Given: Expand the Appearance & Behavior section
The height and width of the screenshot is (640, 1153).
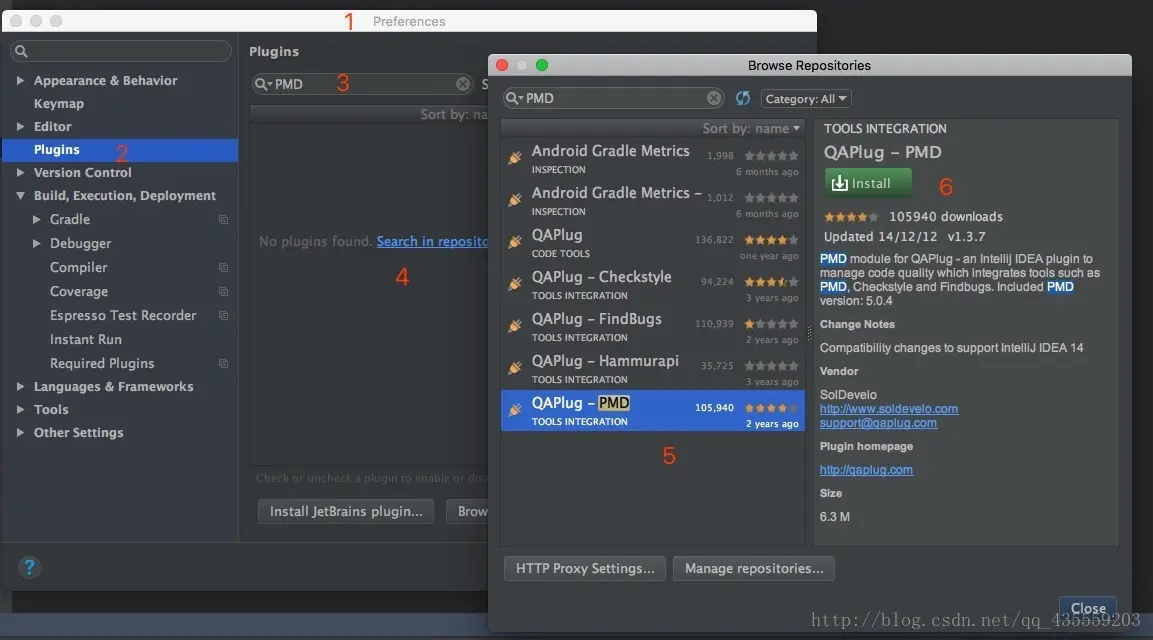Looking at the screenshot, I should [20, 80].
